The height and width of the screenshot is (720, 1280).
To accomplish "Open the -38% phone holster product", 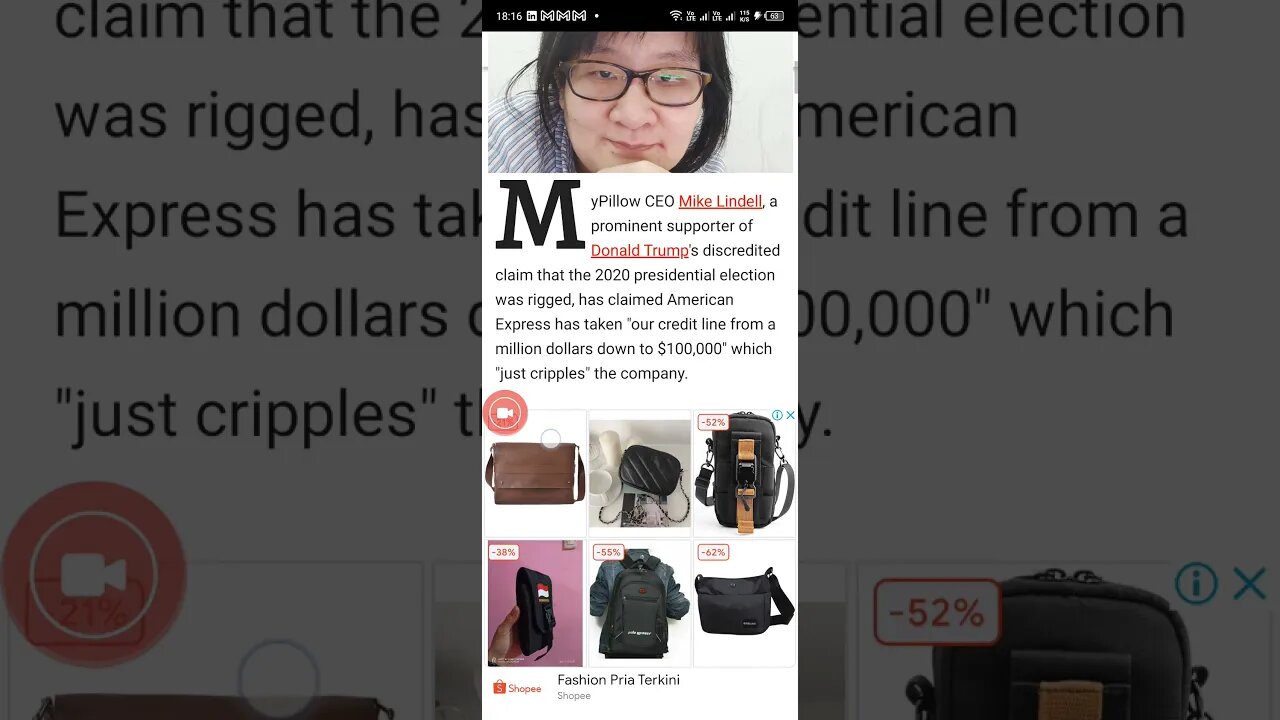I will point(535,603).
